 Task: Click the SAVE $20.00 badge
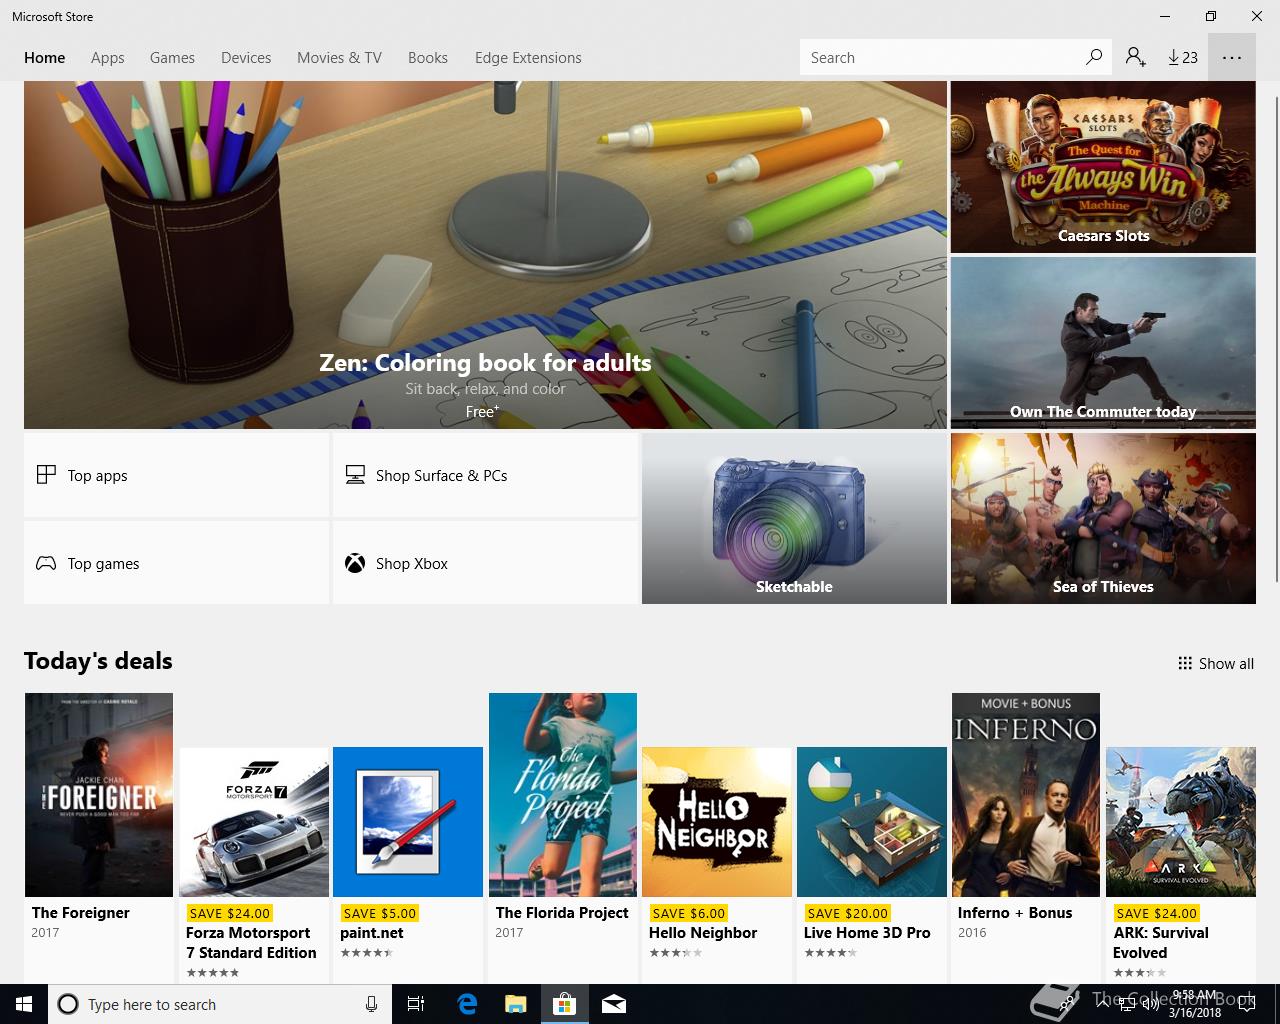(x=847, y=913)
